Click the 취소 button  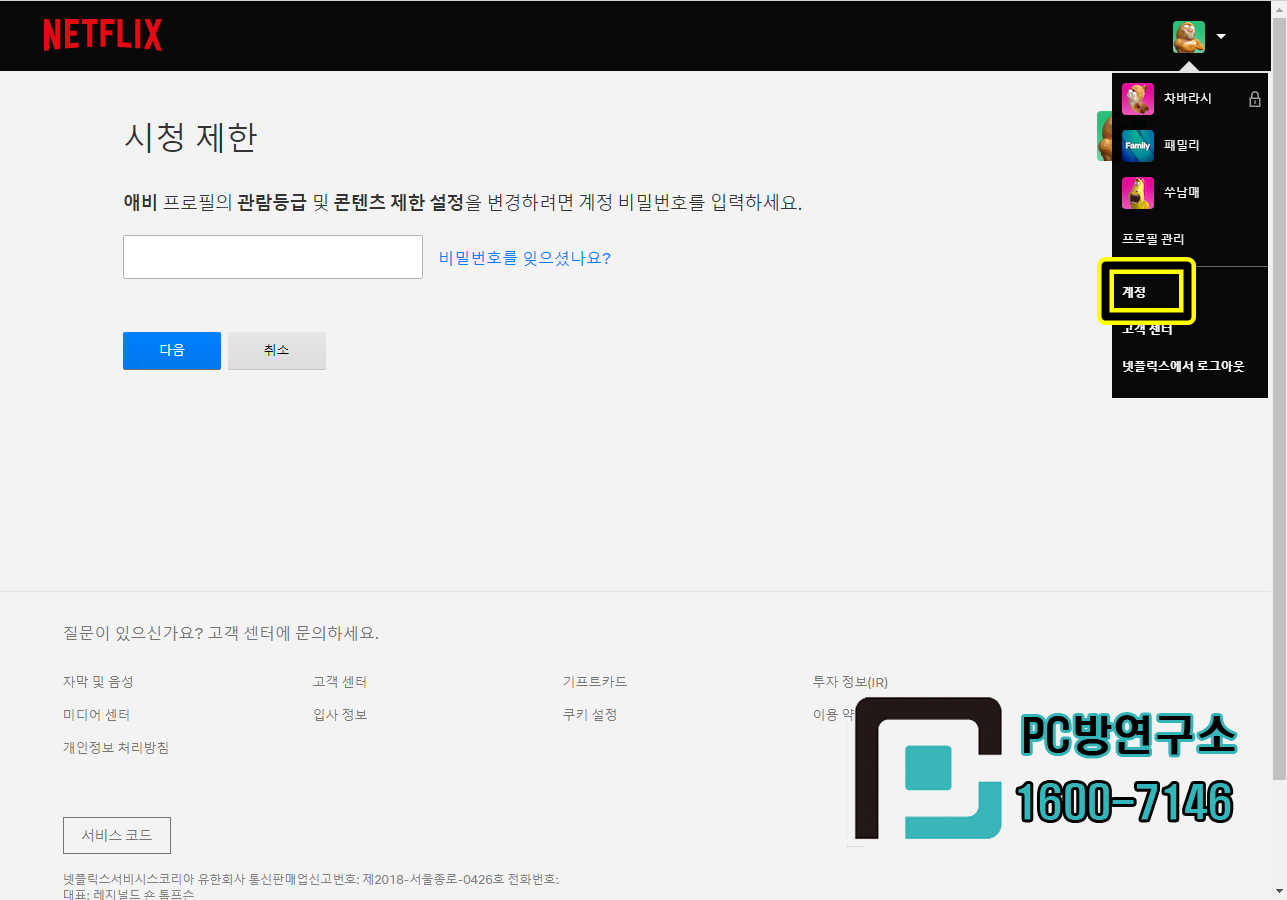point(277,351)
